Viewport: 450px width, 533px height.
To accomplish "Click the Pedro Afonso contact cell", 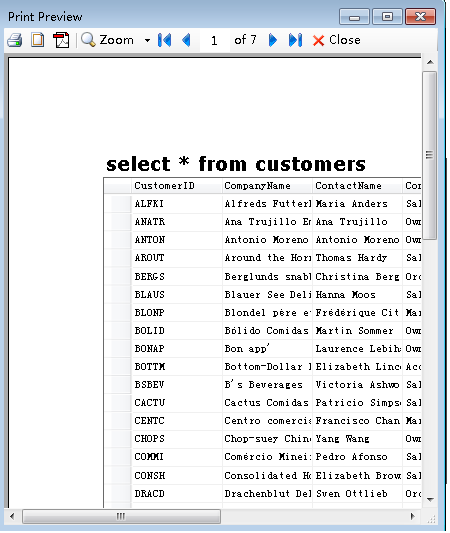I will [357, 457].
